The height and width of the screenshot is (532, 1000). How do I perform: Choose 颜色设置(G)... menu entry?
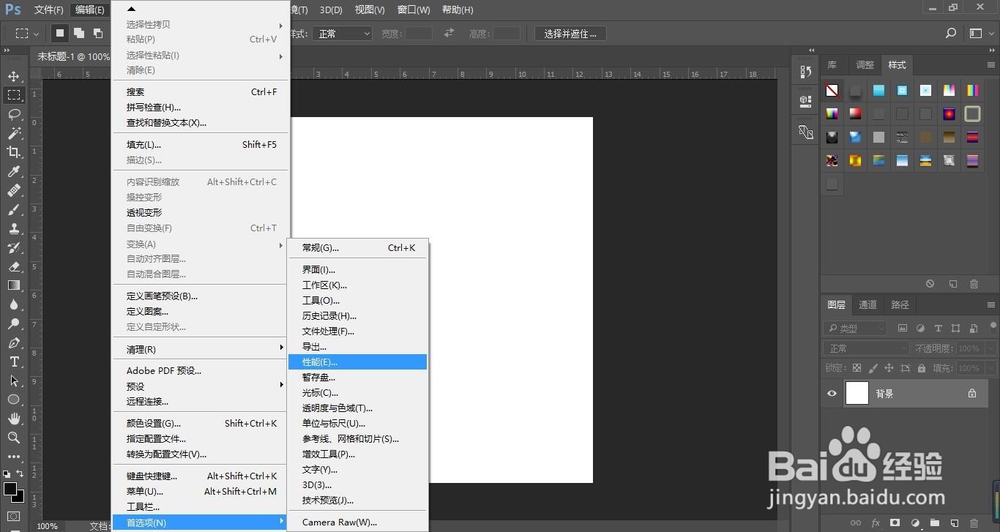tap(200, 423)
